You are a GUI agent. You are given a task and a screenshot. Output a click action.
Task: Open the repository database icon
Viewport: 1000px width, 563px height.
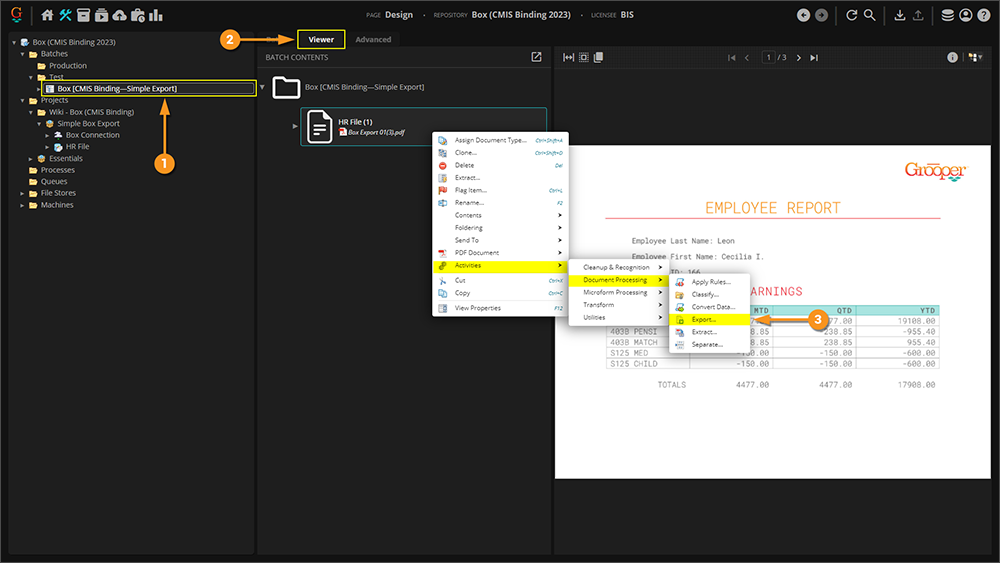(x=948, y=15)
